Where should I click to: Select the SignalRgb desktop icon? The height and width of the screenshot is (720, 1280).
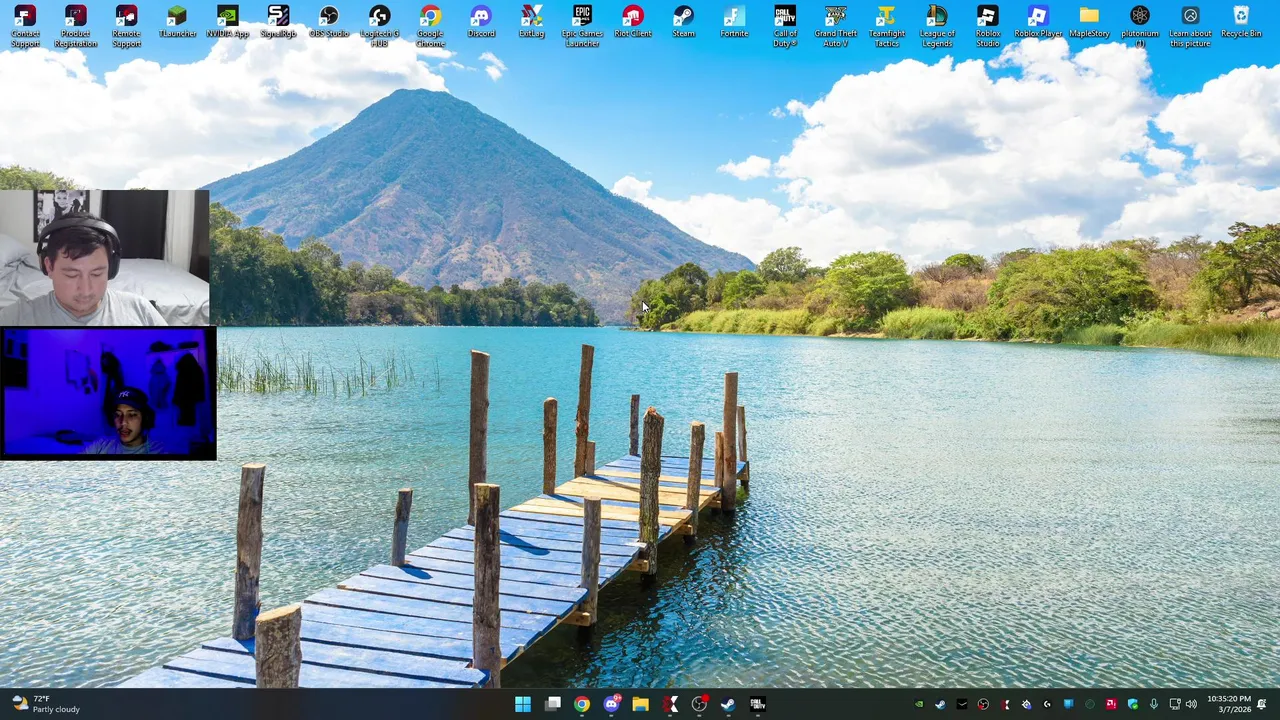[x=278, y=22]
